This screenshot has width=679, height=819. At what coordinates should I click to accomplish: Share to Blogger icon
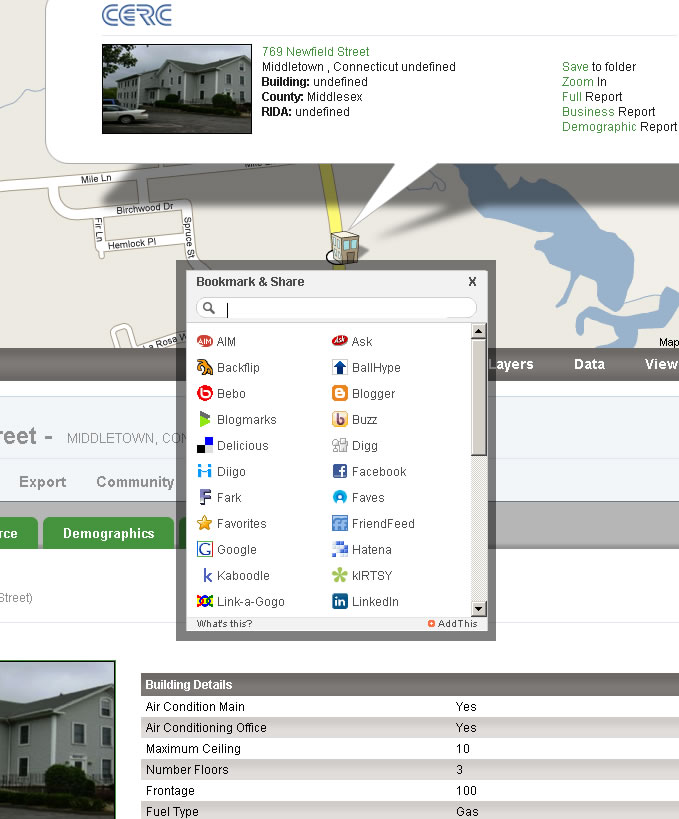tap(340, 393)
